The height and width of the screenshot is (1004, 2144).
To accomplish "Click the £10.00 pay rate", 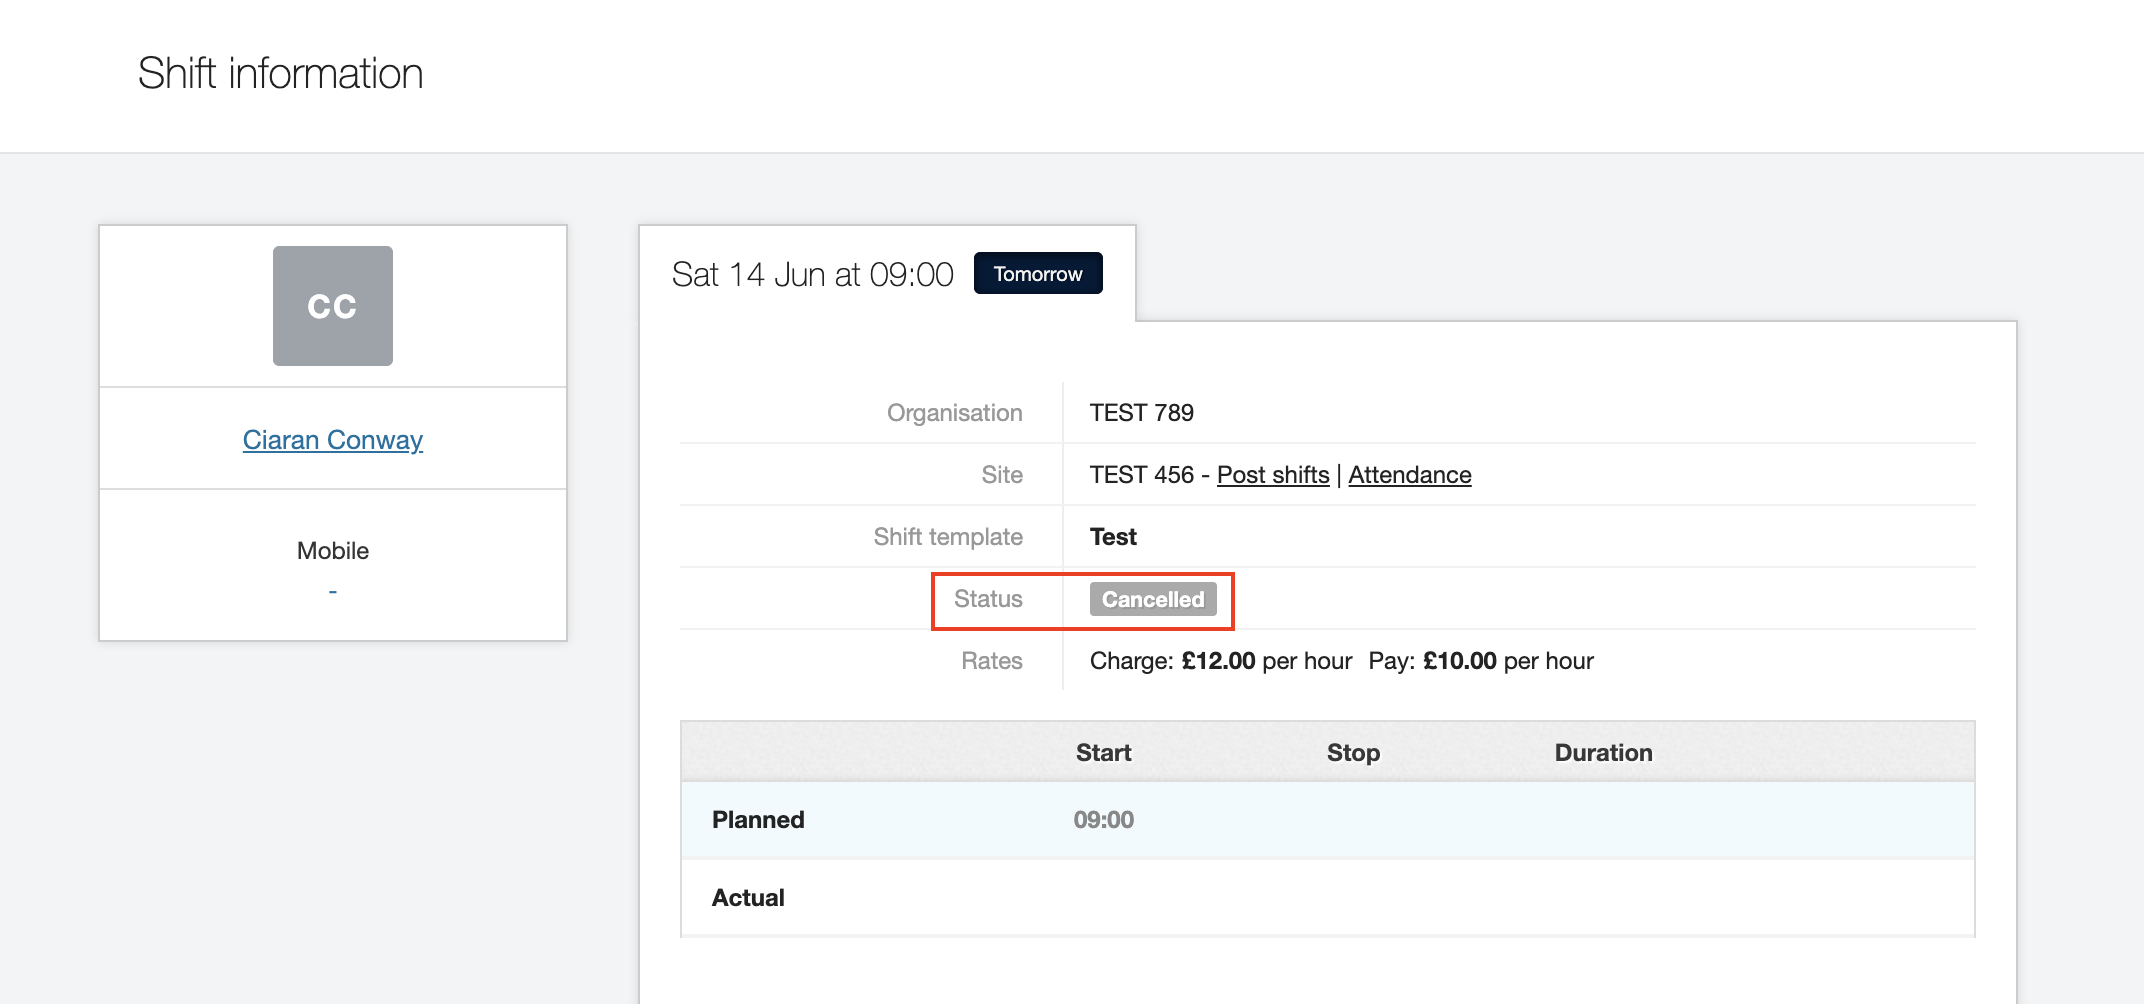I will 1459,661.
